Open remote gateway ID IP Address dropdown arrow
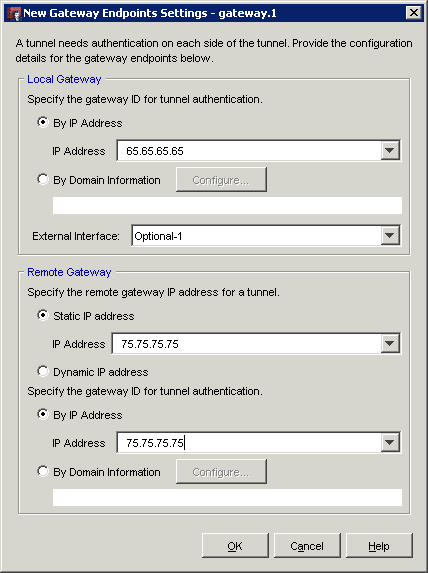Viewport: 428px width, 573px height. (390, 443)
